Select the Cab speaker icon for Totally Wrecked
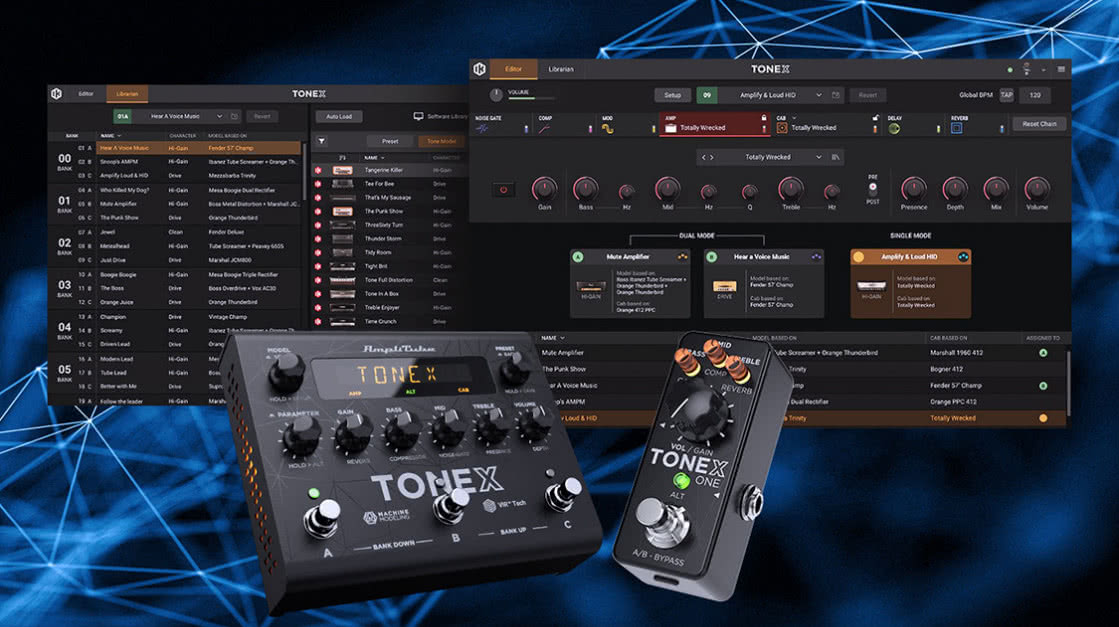This screenshot has height=627, width=1119. 782,128
